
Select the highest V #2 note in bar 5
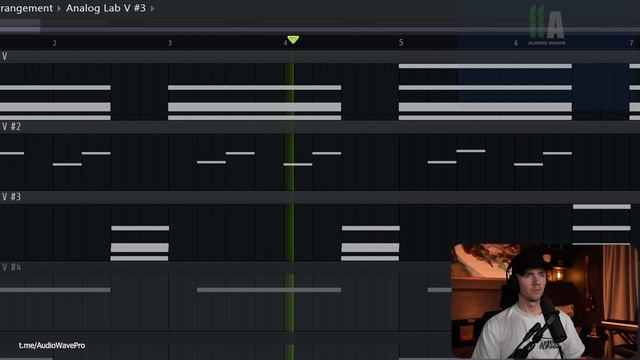pos(471,151)
